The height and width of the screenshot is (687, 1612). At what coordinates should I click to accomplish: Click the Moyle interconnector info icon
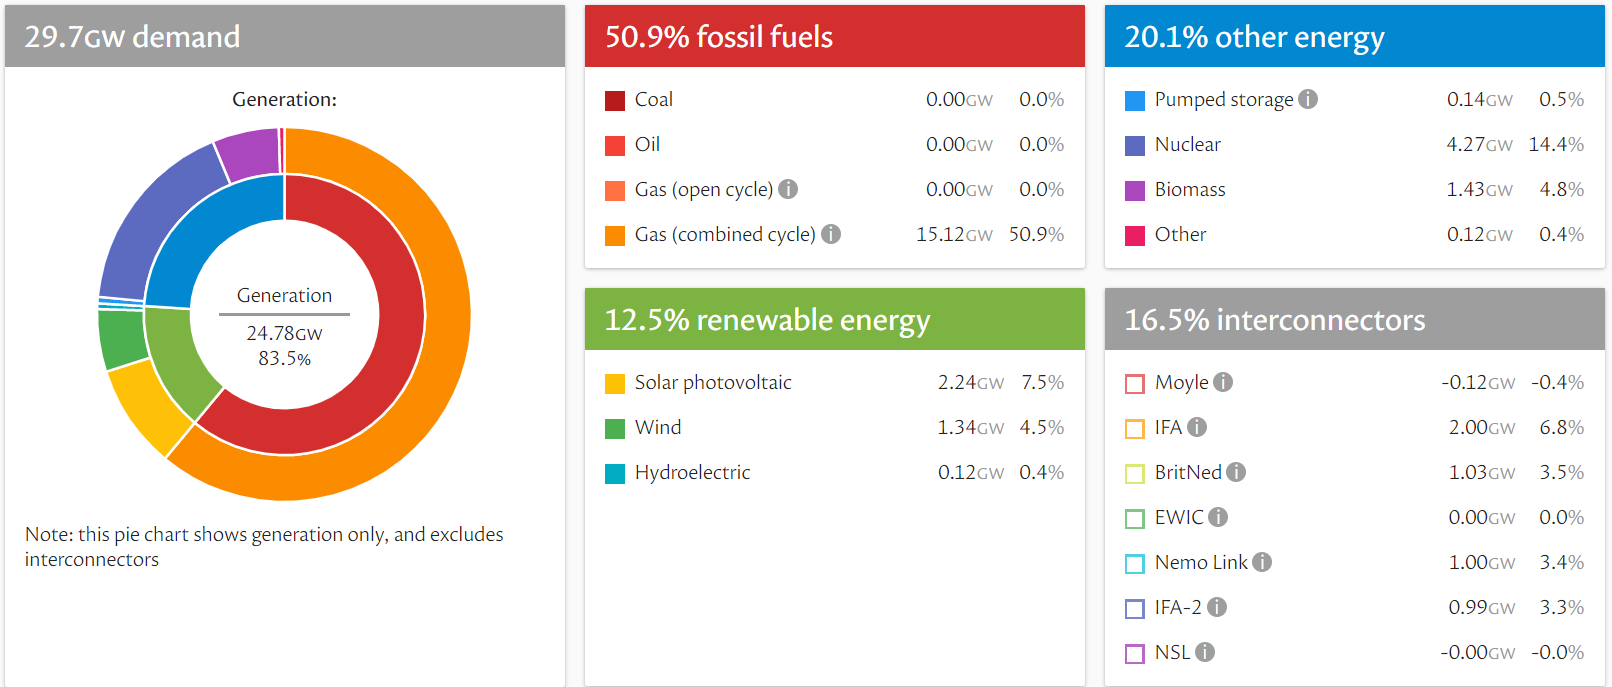pos(1223,382)
